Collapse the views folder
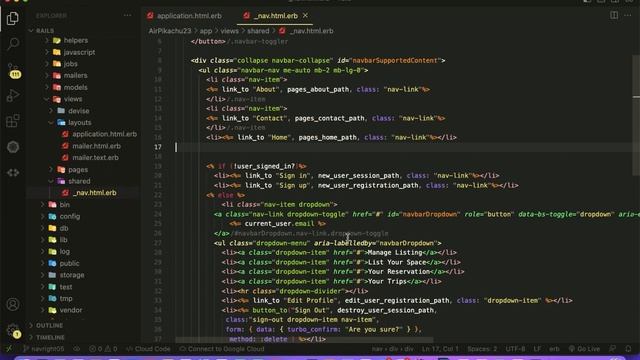 click(x=73, y=99)
